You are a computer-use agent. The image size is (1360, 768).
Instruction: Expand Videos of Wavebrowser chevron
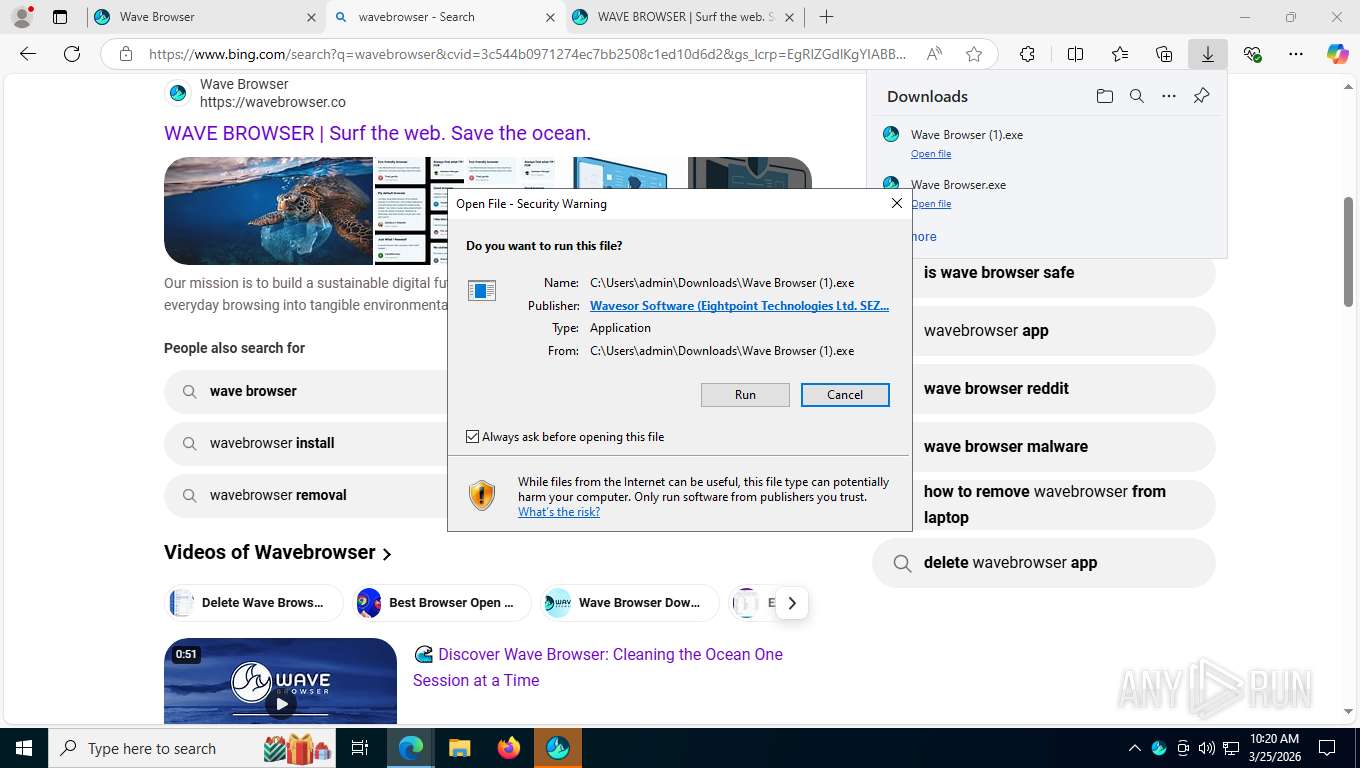[387, 554]
